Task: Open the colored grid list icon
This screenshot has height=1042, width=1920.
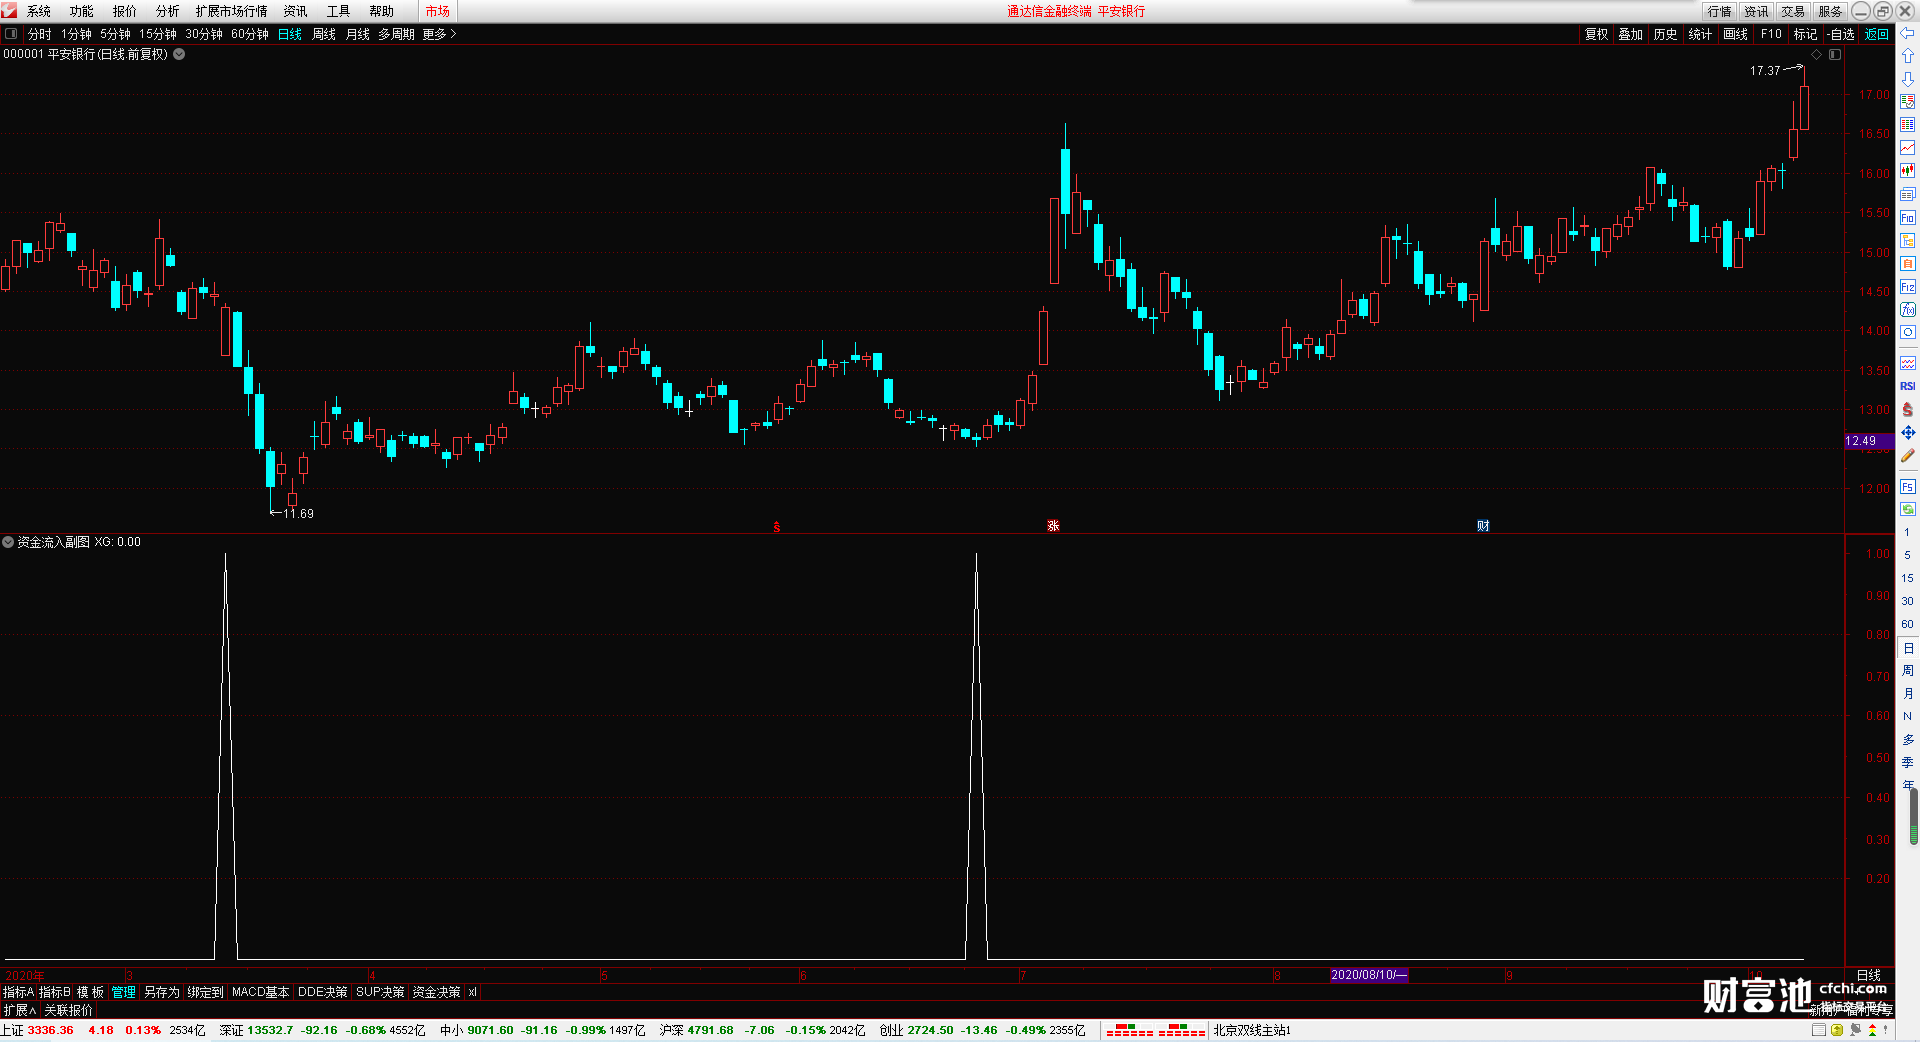Action: click(x=1907, y=125)
